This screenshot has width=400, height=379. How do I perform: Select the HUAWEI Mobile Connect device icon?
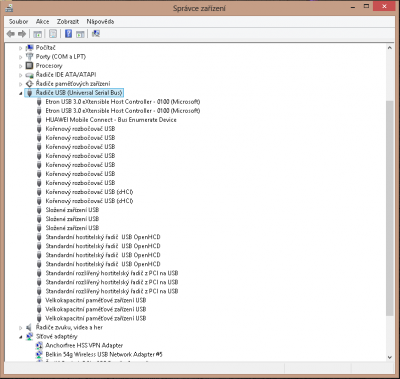pyautogui.click(x=39, y=120)
